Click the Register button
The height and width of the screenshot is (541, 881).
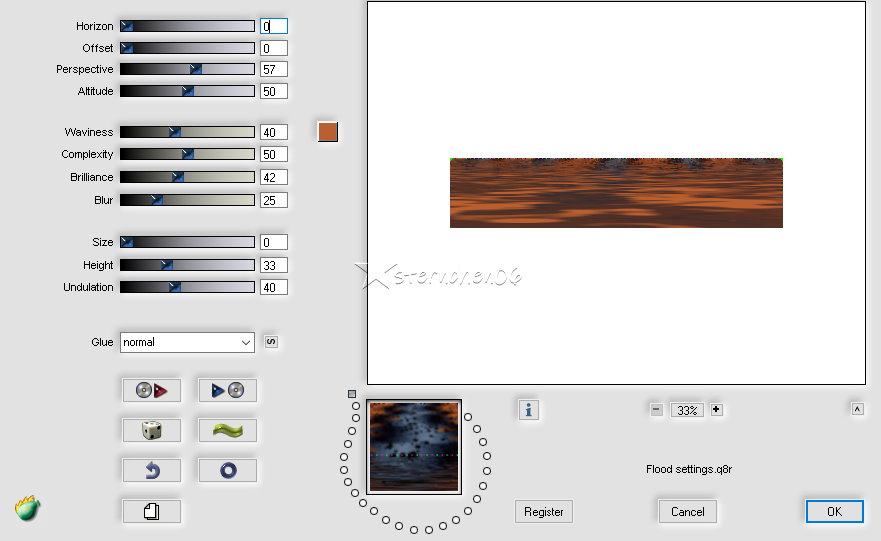pyautogui.click(x=544, y=511)
